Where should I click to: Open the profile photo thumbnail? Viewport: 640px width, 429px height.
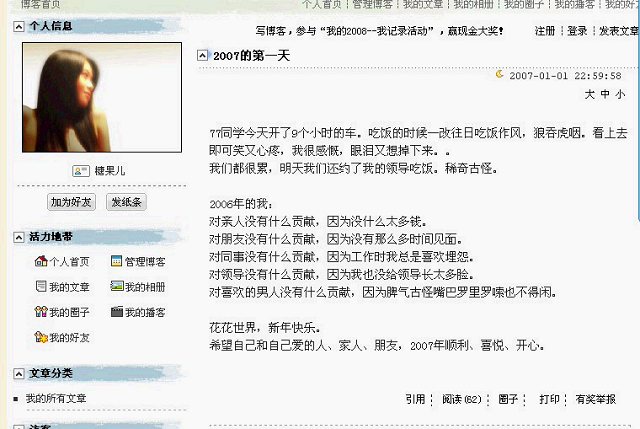coord(102,98)
